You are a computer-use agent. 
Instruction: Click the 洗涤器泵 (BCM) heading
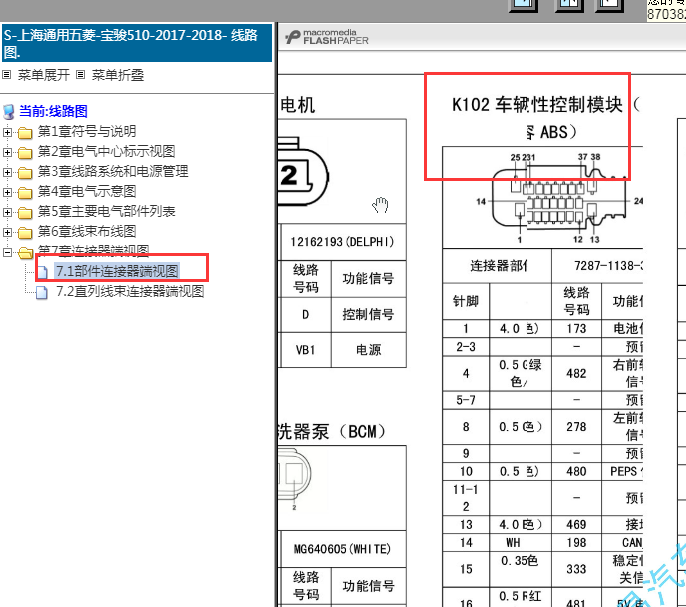pos(332,432)
